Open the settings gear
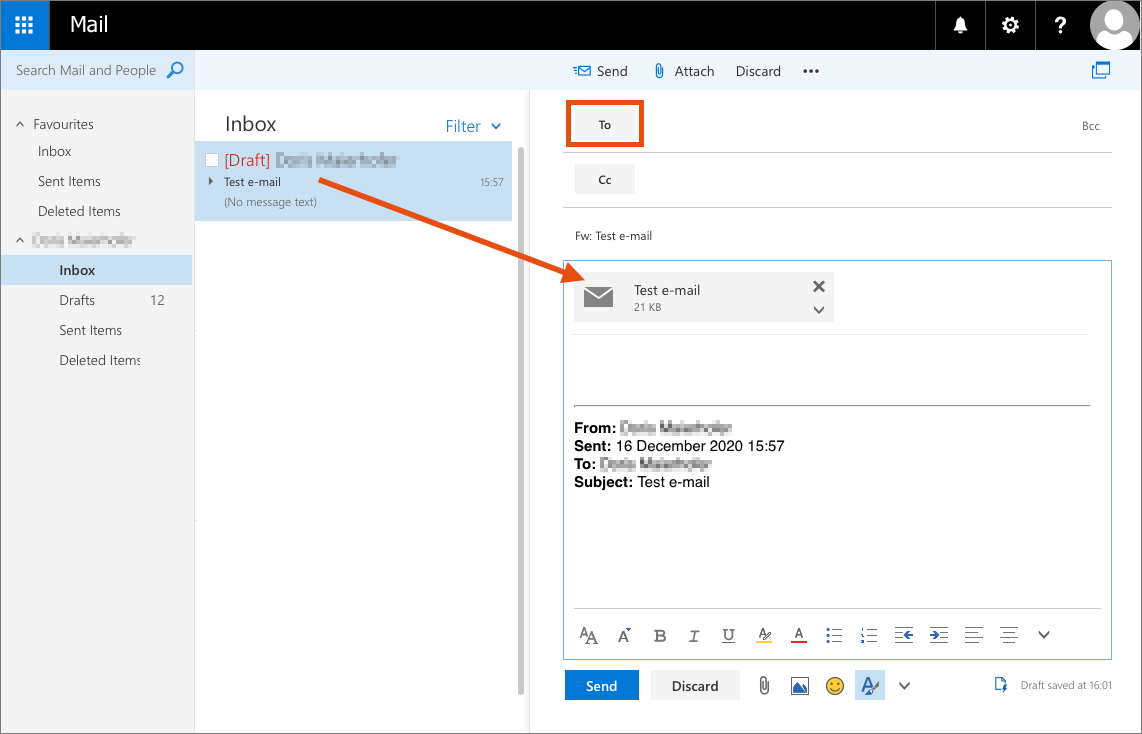The image size is (1142, 734). click(1010, 25)
